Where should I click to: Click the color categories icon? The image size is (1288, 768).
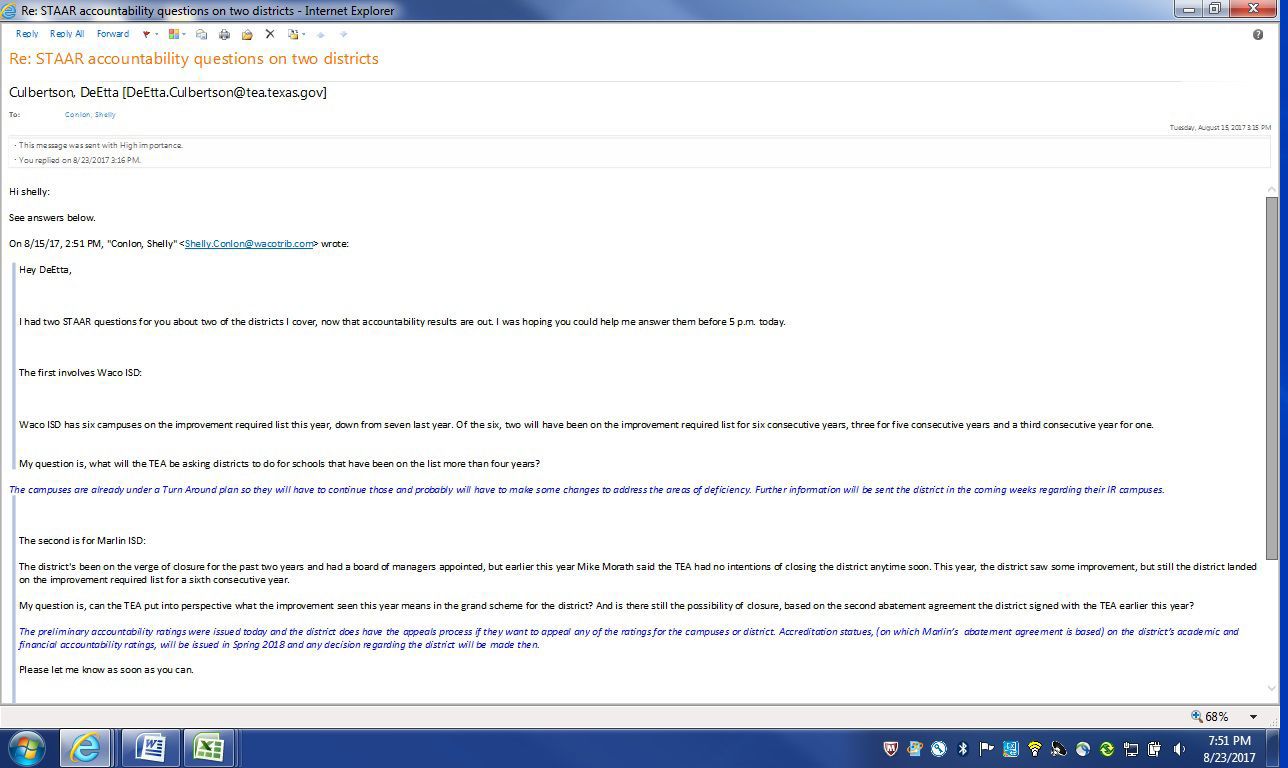click(x=174, y=34)
